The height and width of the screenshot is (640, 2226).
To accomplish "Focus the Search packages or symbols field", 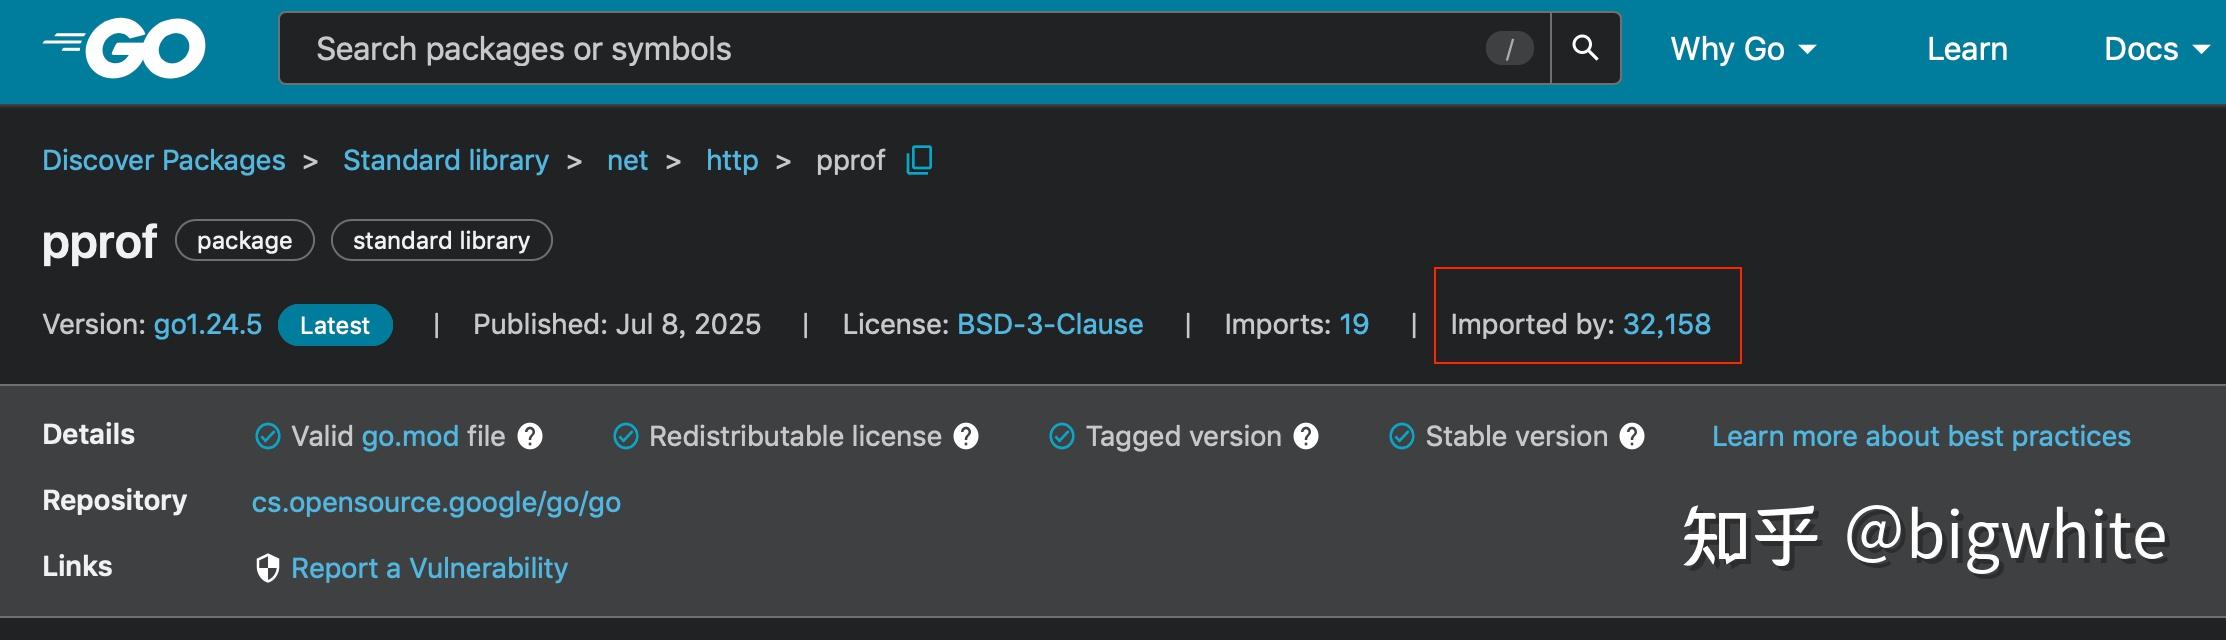I will pyautogui.click(x=880, y=49).
